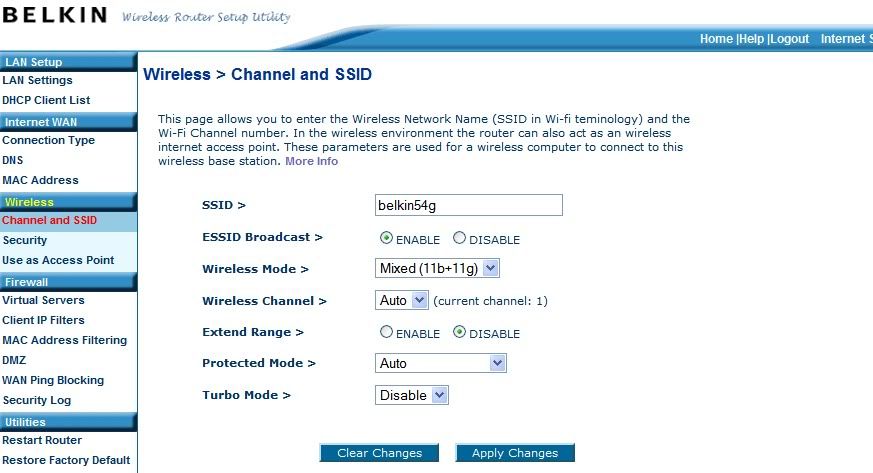The image size is (873, 473).
Task: Select DISABLE for ESSID Broadcast
Action: [x=459, y=238]
